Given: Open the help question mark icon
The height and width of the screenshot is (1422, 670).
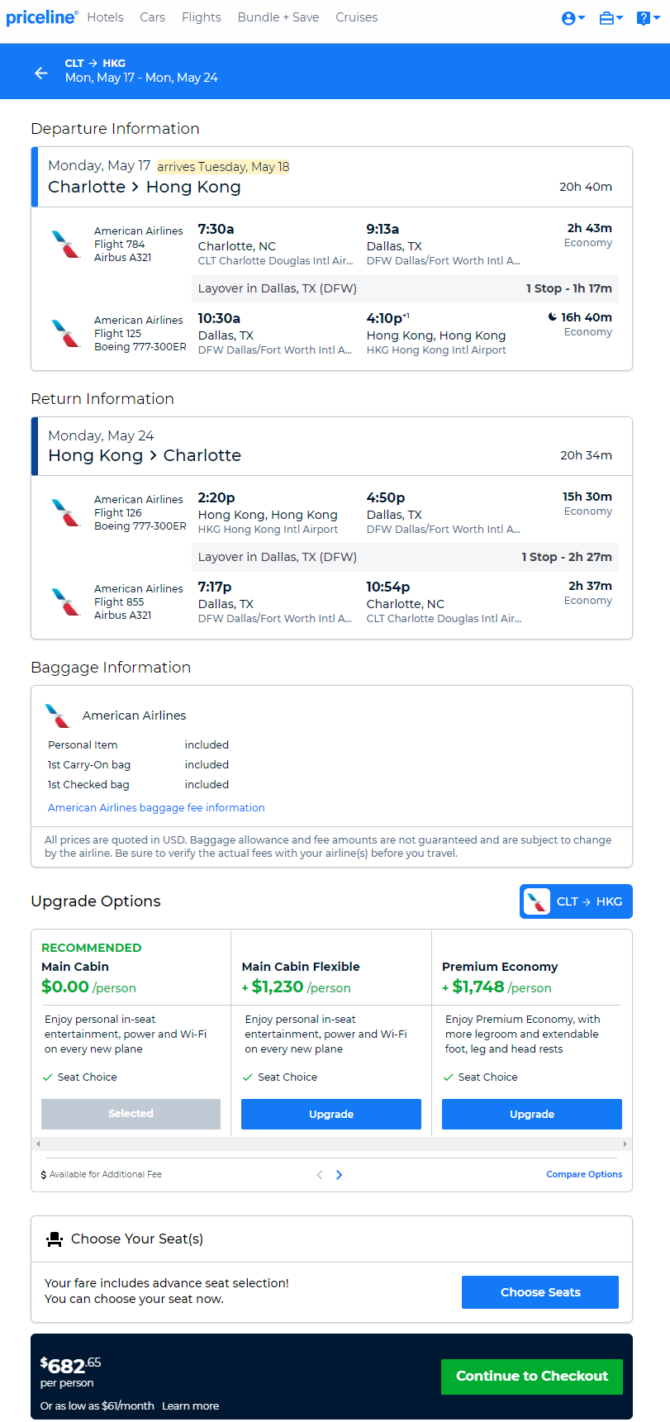Looking at the screenshot, I should point(647,18).
